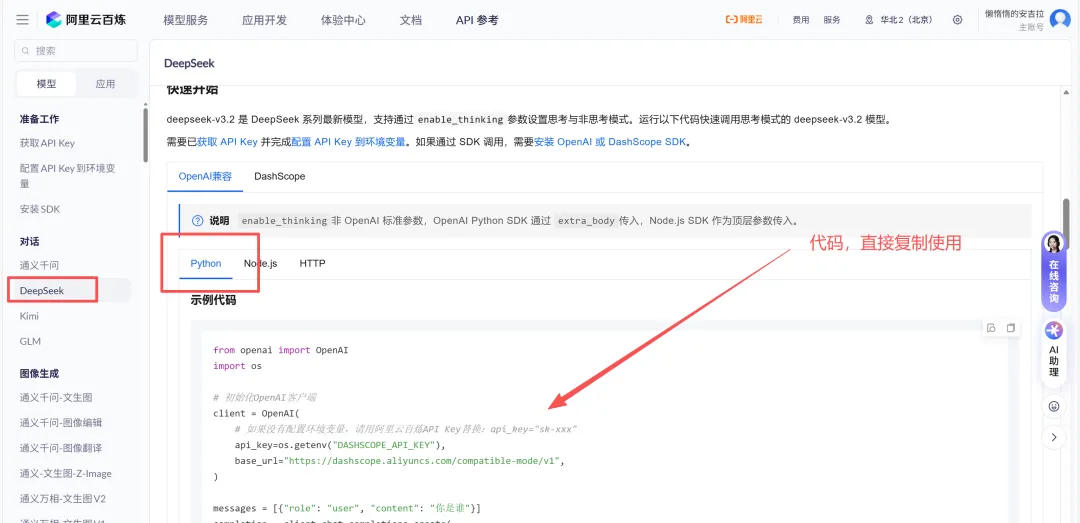The width and height of the screenshot is (1080, 523).
Task: Click the user avatar icon
Action: (1060, 20)
